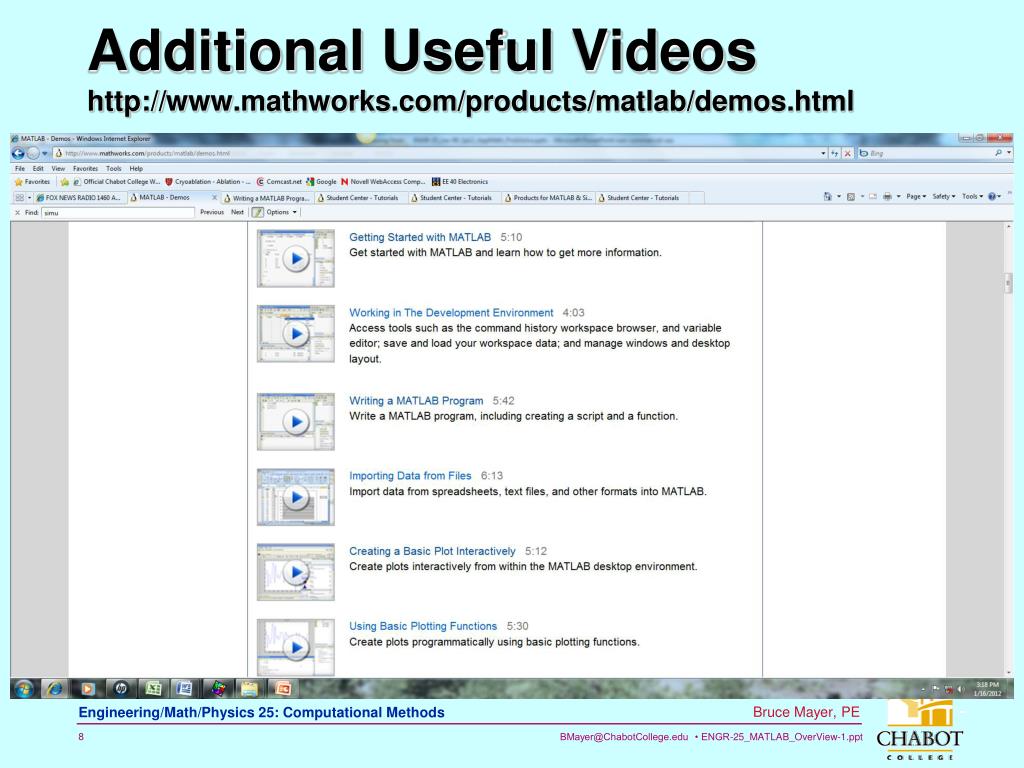Click Previous in the Find bar
This screenshot has height=768, width=1024.
point(212,212)
